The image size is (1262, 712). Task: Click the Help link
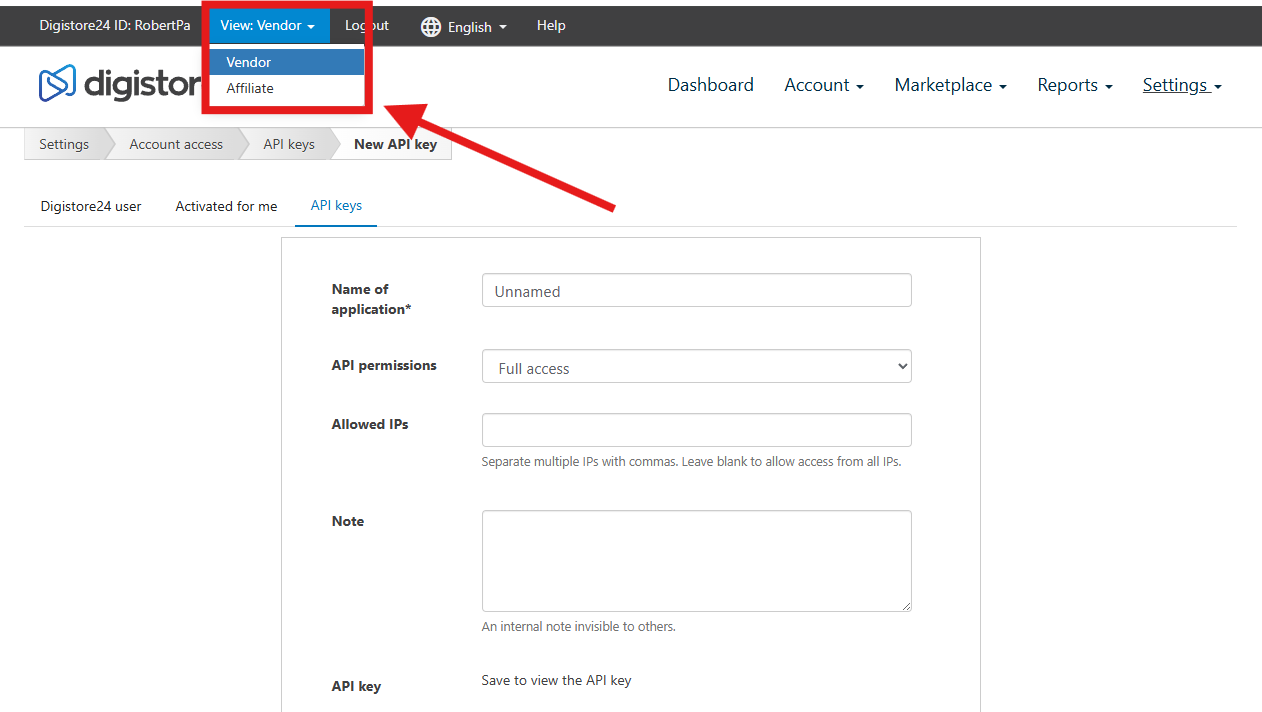(x=551, y=26)
